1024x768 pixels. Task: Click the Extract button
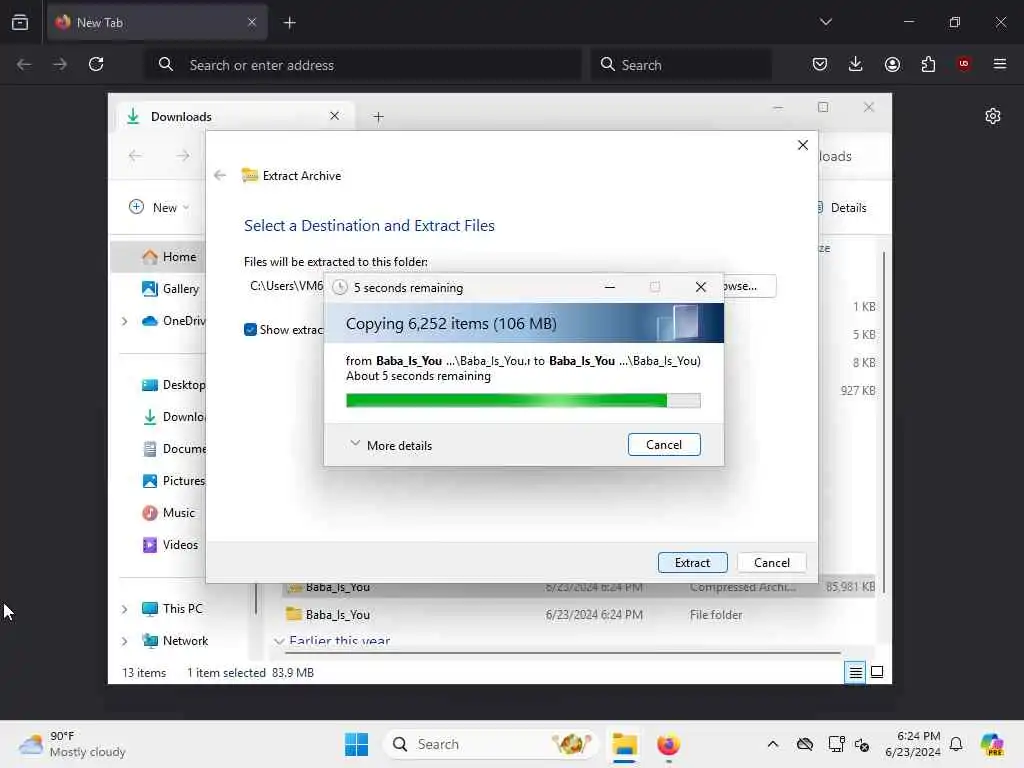[x=692, y=562]
